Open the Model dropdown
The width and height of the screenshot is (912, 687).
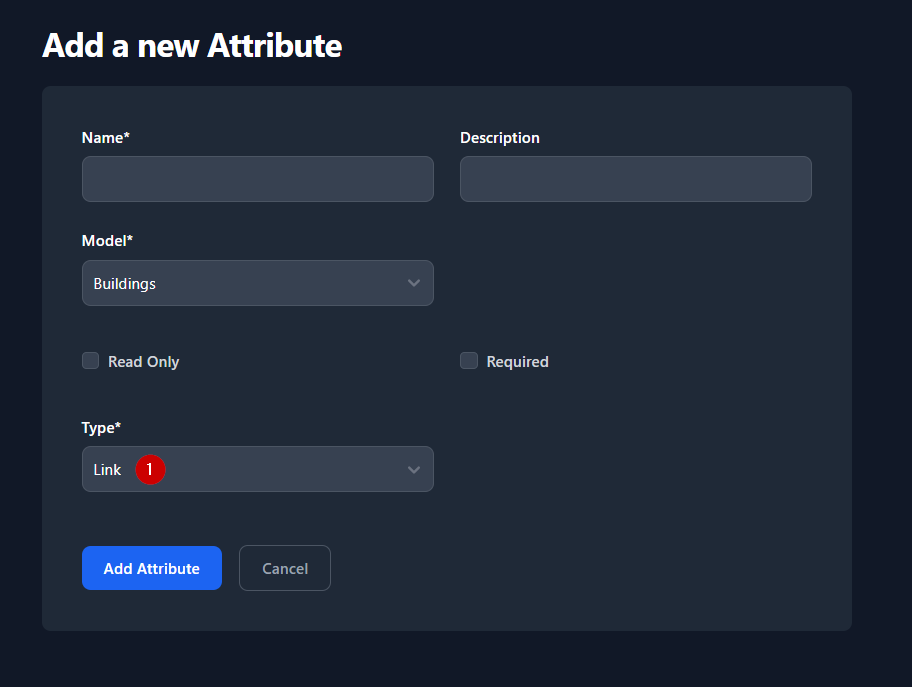tap(257, 283)
